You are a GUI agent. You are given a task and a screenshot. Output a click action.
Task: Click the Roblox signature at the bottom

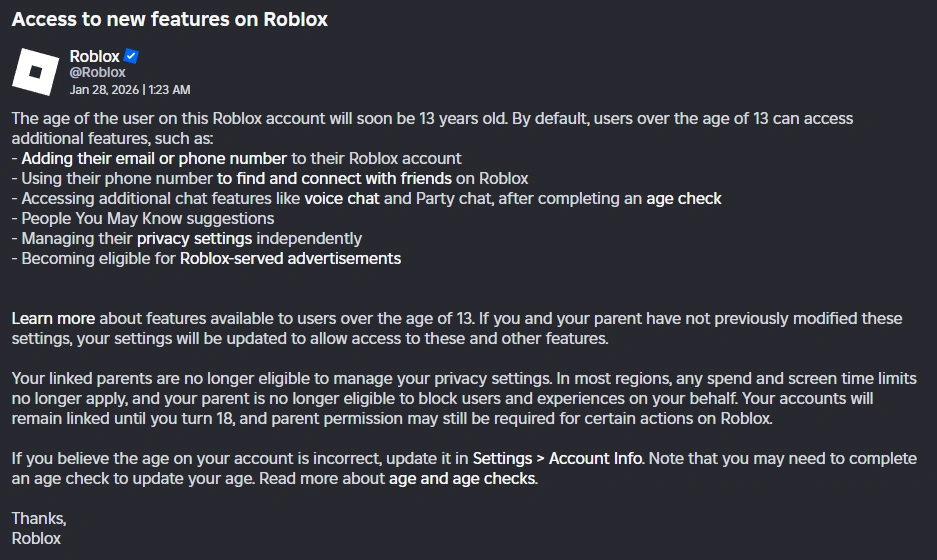[36, 538]
